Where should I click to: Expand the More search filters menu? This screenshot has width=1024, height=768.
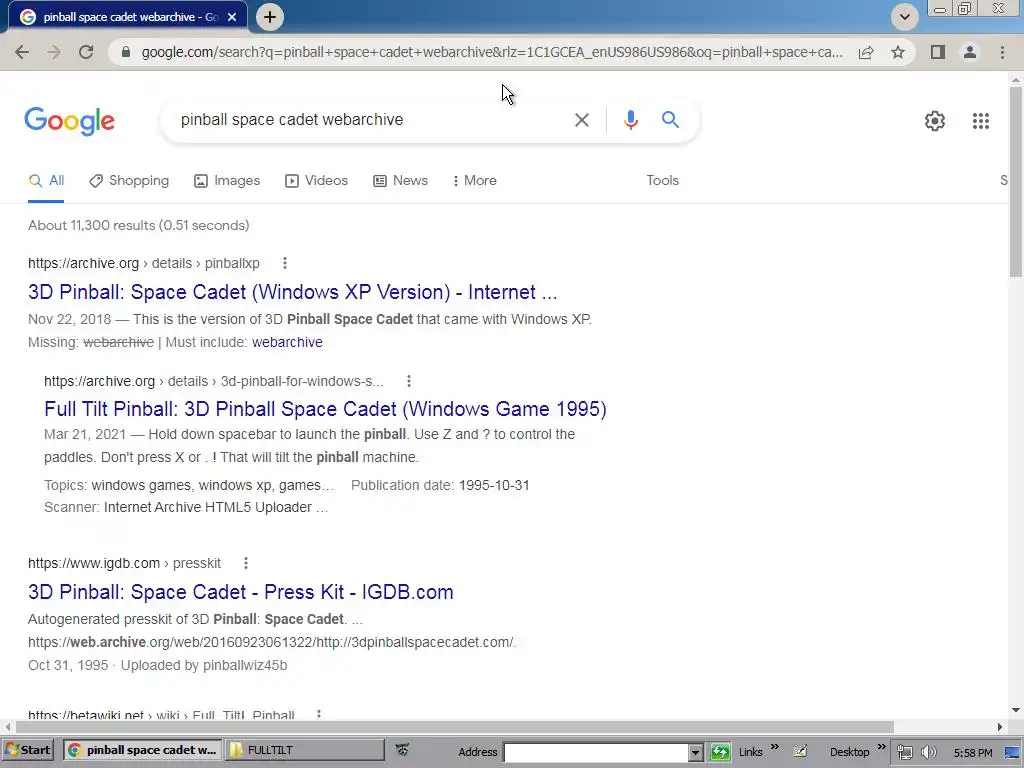475,181
